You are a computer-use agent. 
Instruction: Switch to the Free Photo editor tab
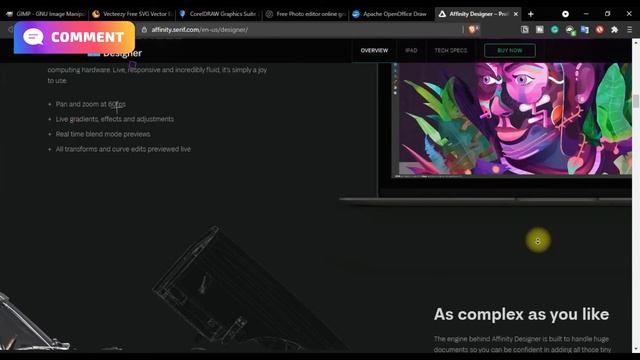(x=305, y=14)
